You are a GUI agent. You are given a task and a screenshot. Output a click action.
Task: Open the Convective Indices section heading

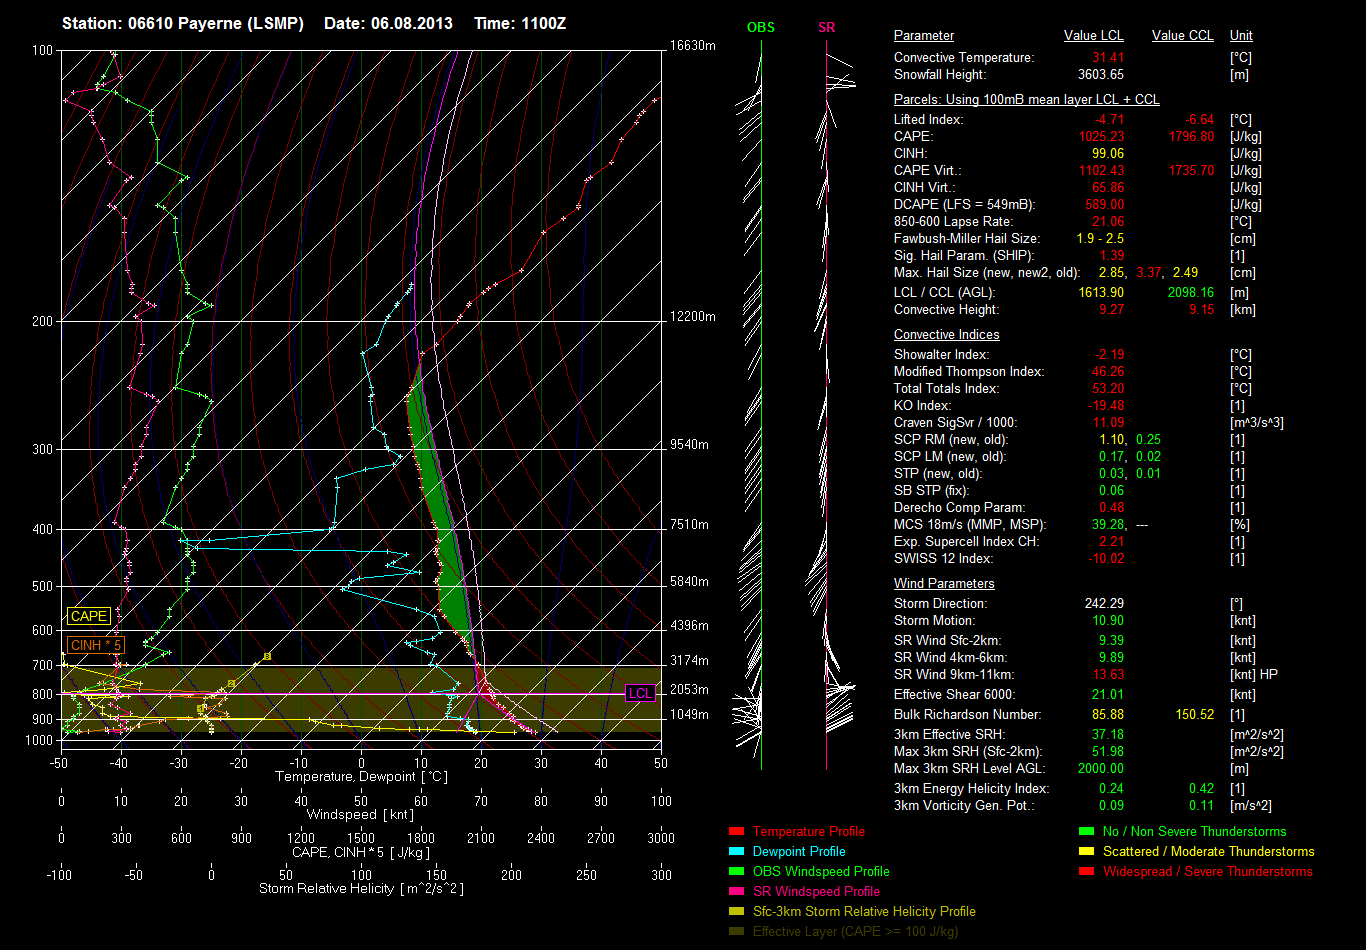click(946, 335)
